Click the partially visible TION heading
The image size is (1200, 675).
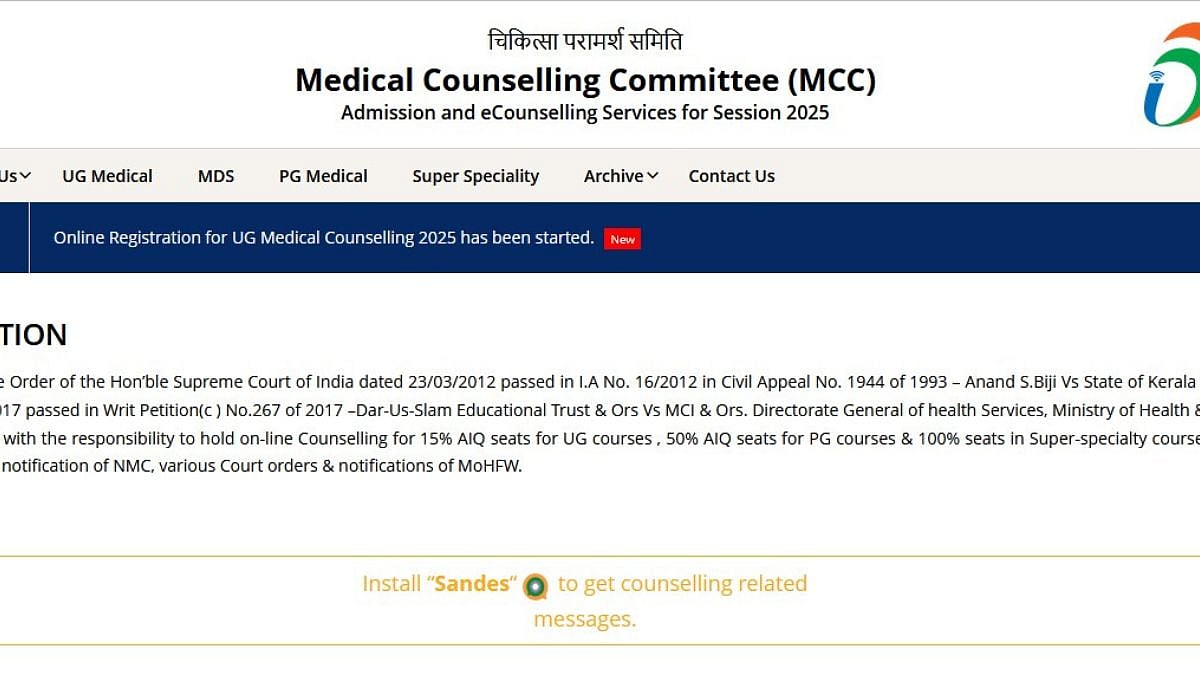34,335
